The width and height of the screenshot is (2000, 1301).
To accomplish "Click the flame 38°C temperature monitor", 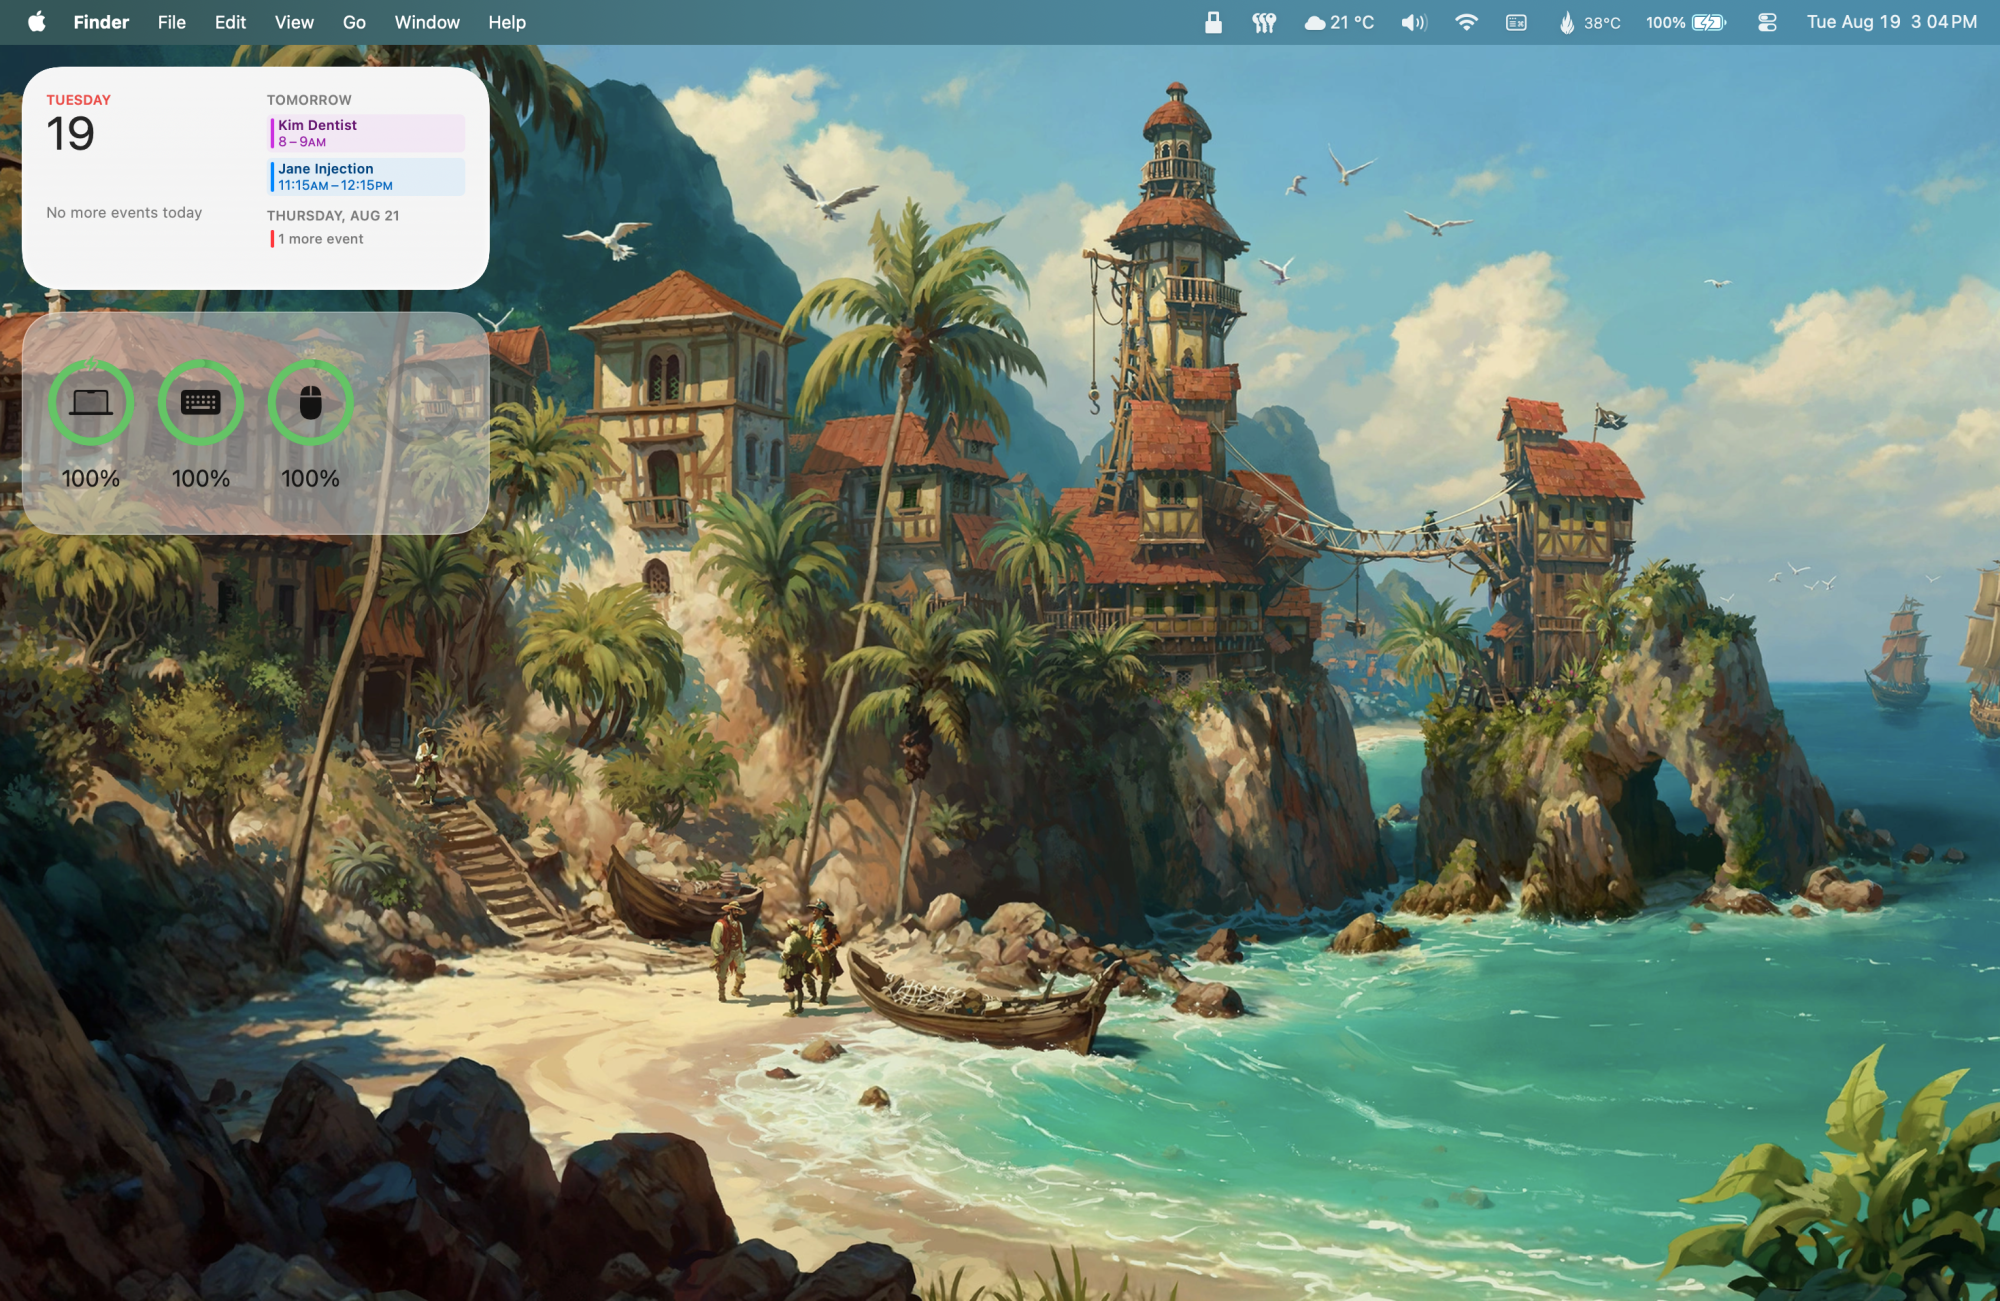I will click(x=1589, y=22).
